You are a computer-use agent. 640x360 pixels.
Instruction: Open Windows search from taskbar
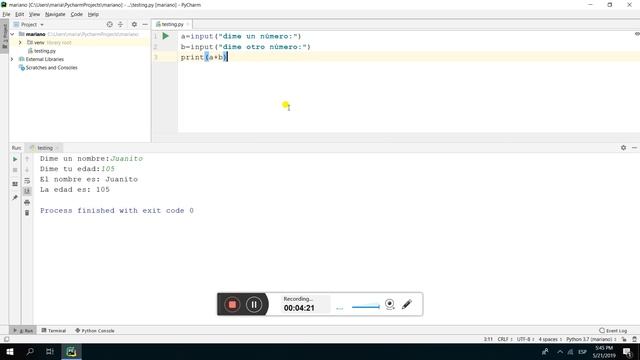[x=30, y=351]
